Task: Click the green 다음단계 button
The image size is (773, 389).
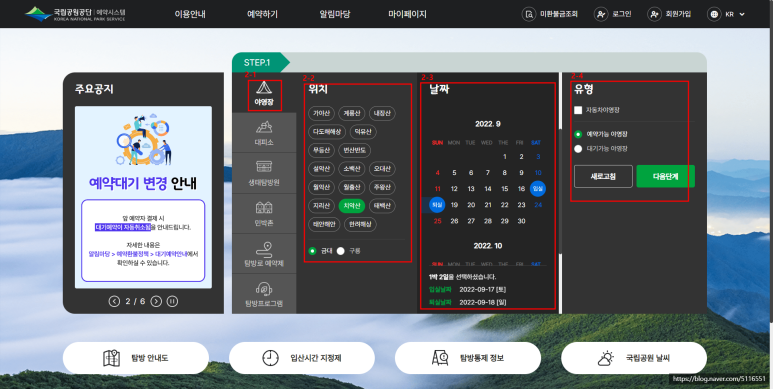Action: point(666,177)
